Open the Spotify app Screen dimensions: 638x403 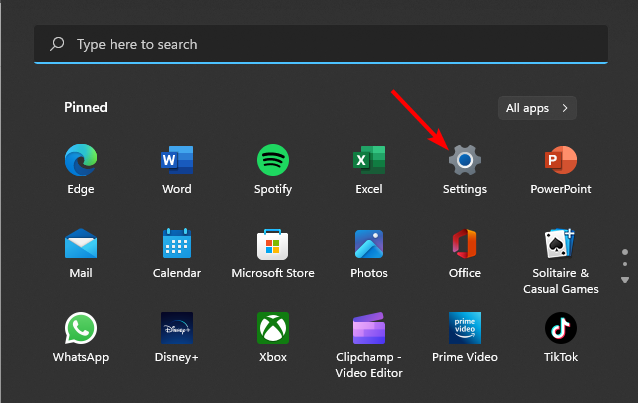[273, 170]
